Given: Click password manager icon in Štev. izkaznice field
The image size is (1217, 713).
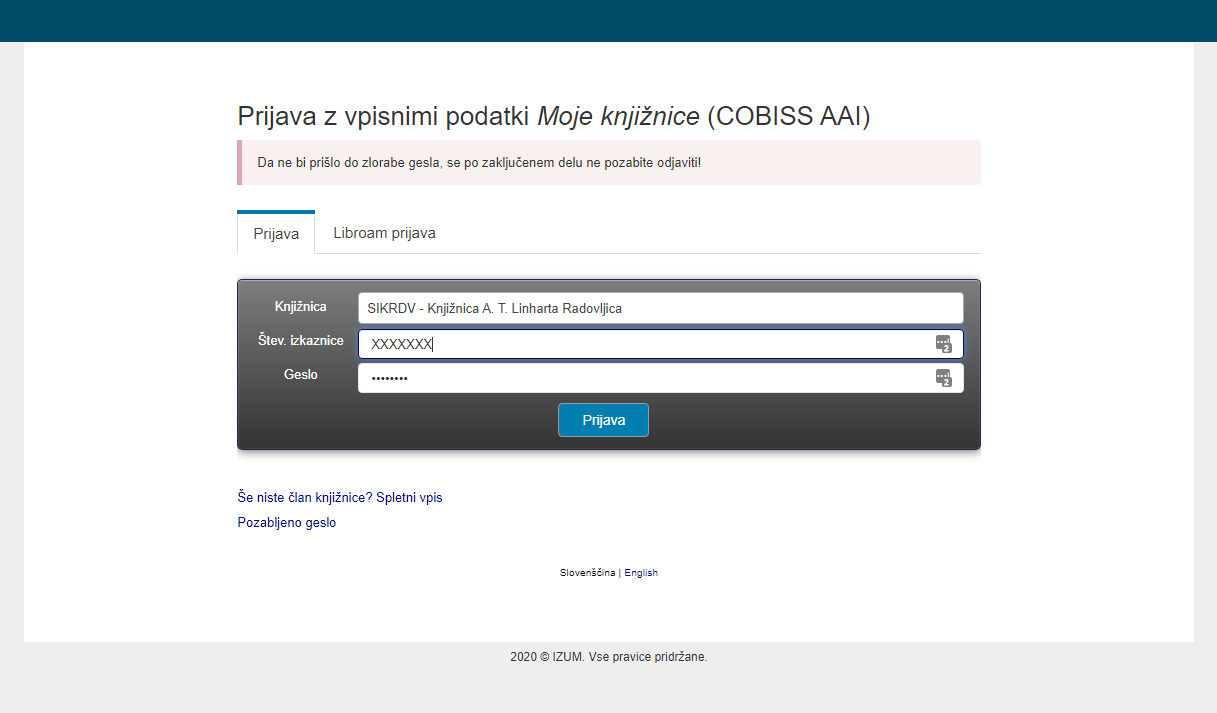Looking at the screenshot, I should (x=943, y=344).
